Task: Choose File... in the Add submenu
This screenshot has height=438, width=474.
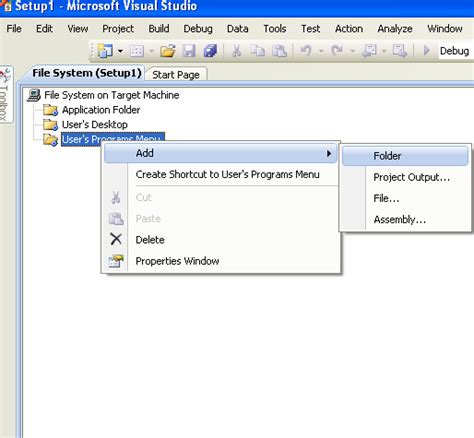Action: coord(405,198)
